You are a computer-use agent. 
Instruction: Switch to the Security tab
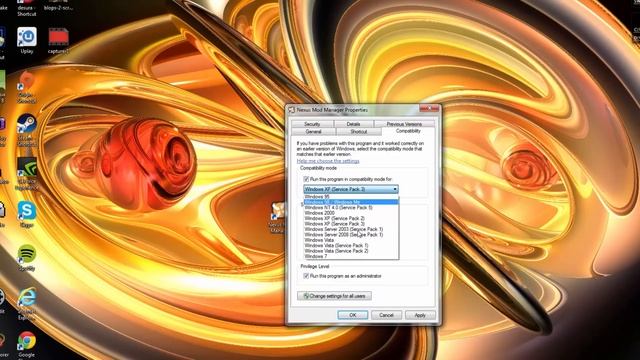tap(312, 124)
